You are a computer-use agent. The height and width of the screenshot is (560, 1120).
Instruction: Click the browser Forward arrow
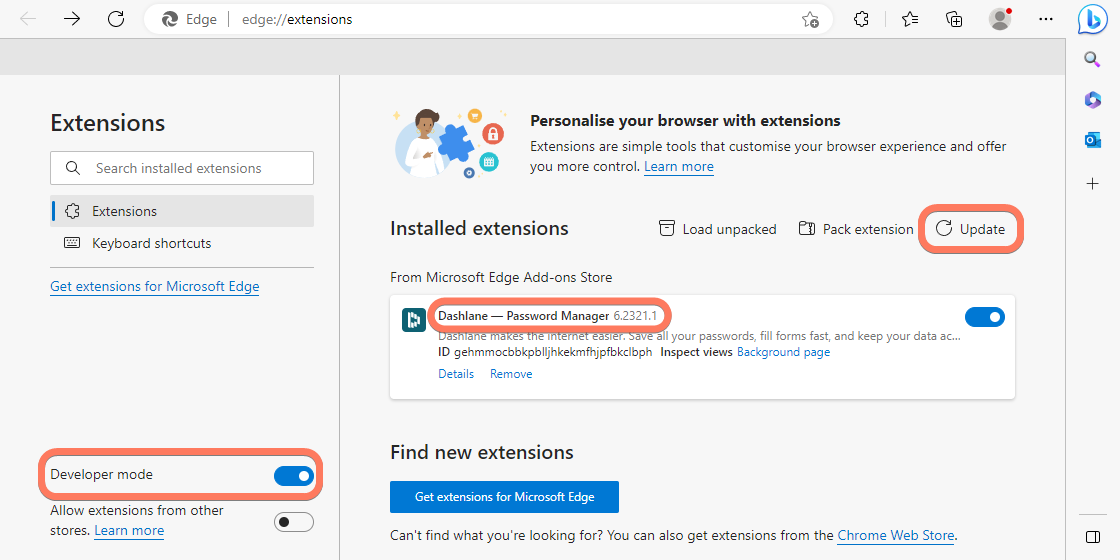(x=72, y=19)
